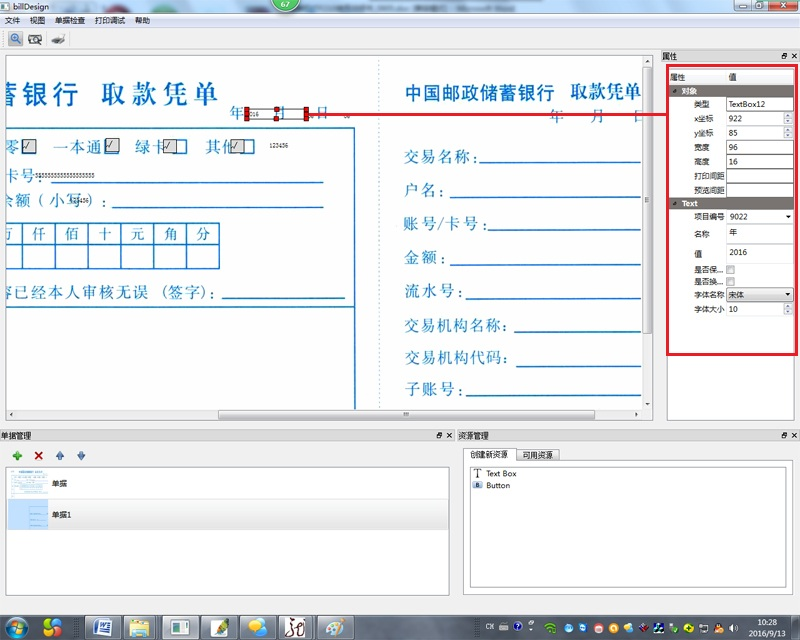Open the 单据检查 menu
This screenshot has height=640, width=800.
70,20
